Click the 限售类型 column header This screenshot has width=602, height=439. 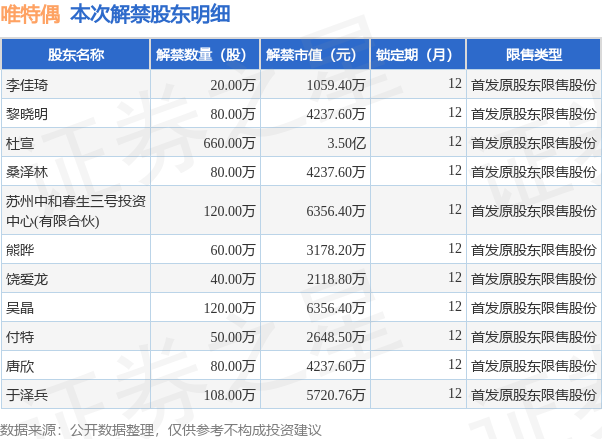pos(534,55)
